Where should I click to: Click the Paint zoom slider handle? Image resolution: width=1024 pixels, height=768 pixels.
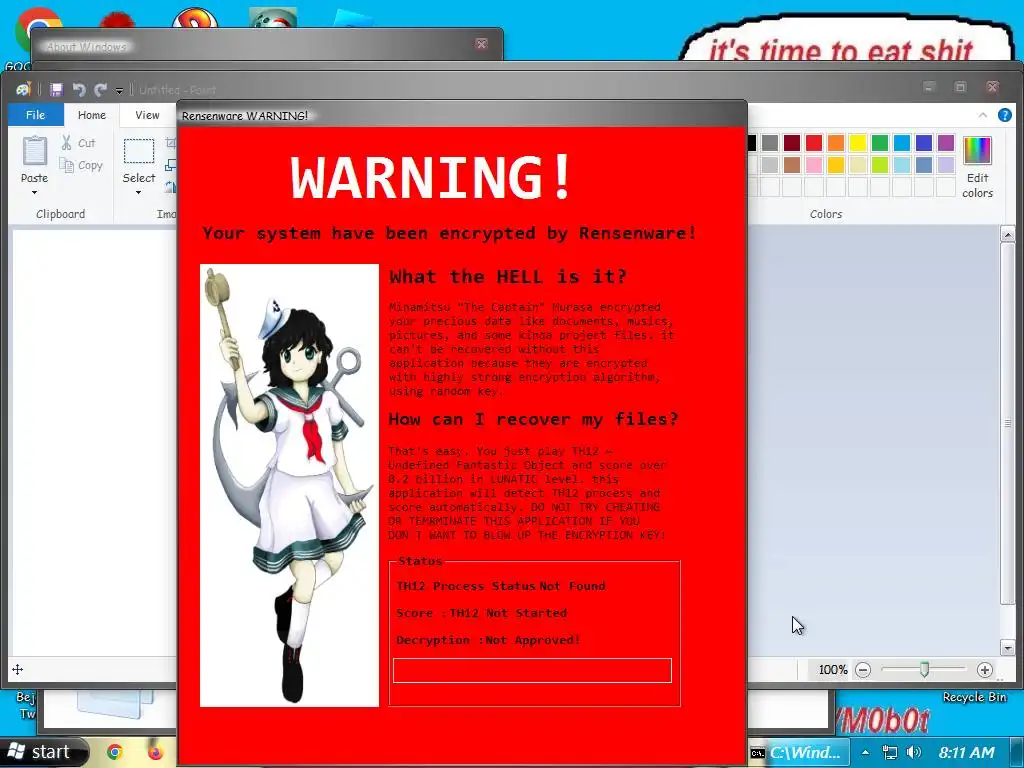tap(924, 669)
